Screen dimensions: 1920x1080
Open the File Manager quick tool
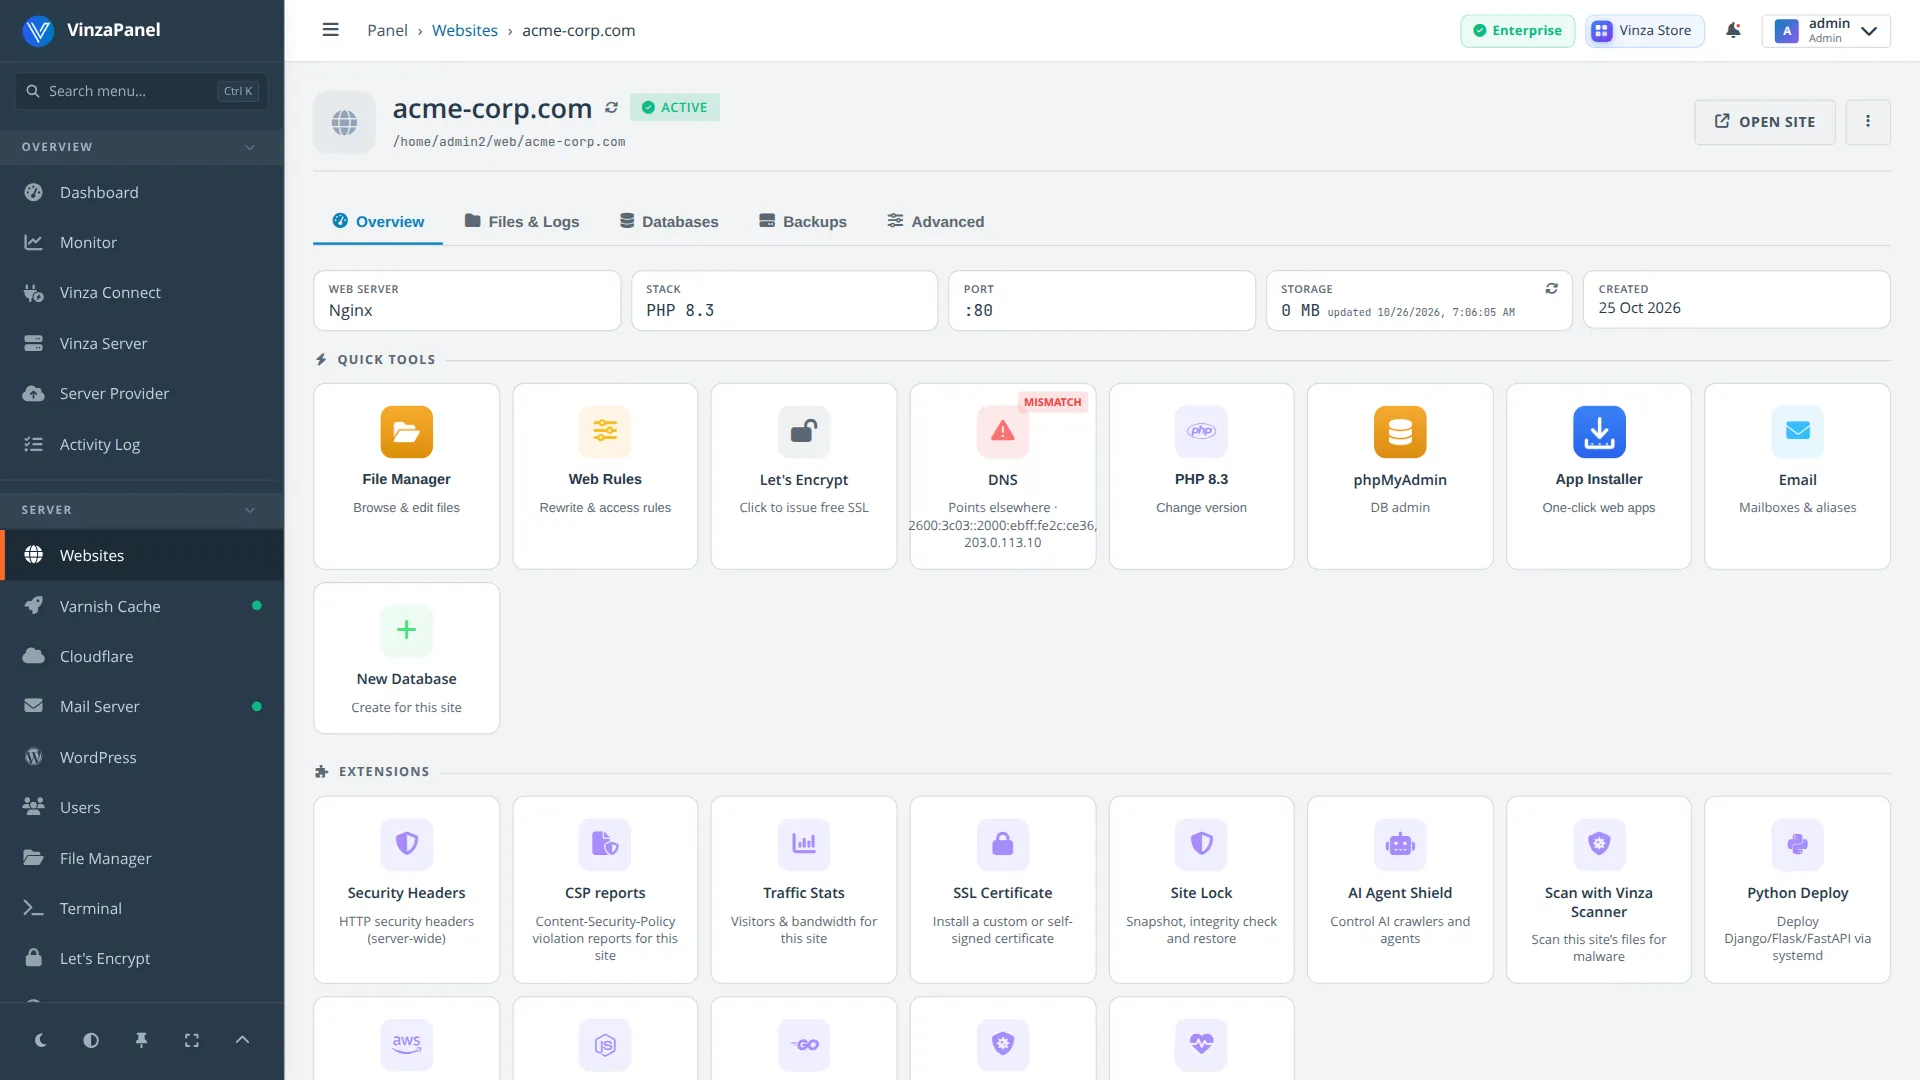point(406,476)
